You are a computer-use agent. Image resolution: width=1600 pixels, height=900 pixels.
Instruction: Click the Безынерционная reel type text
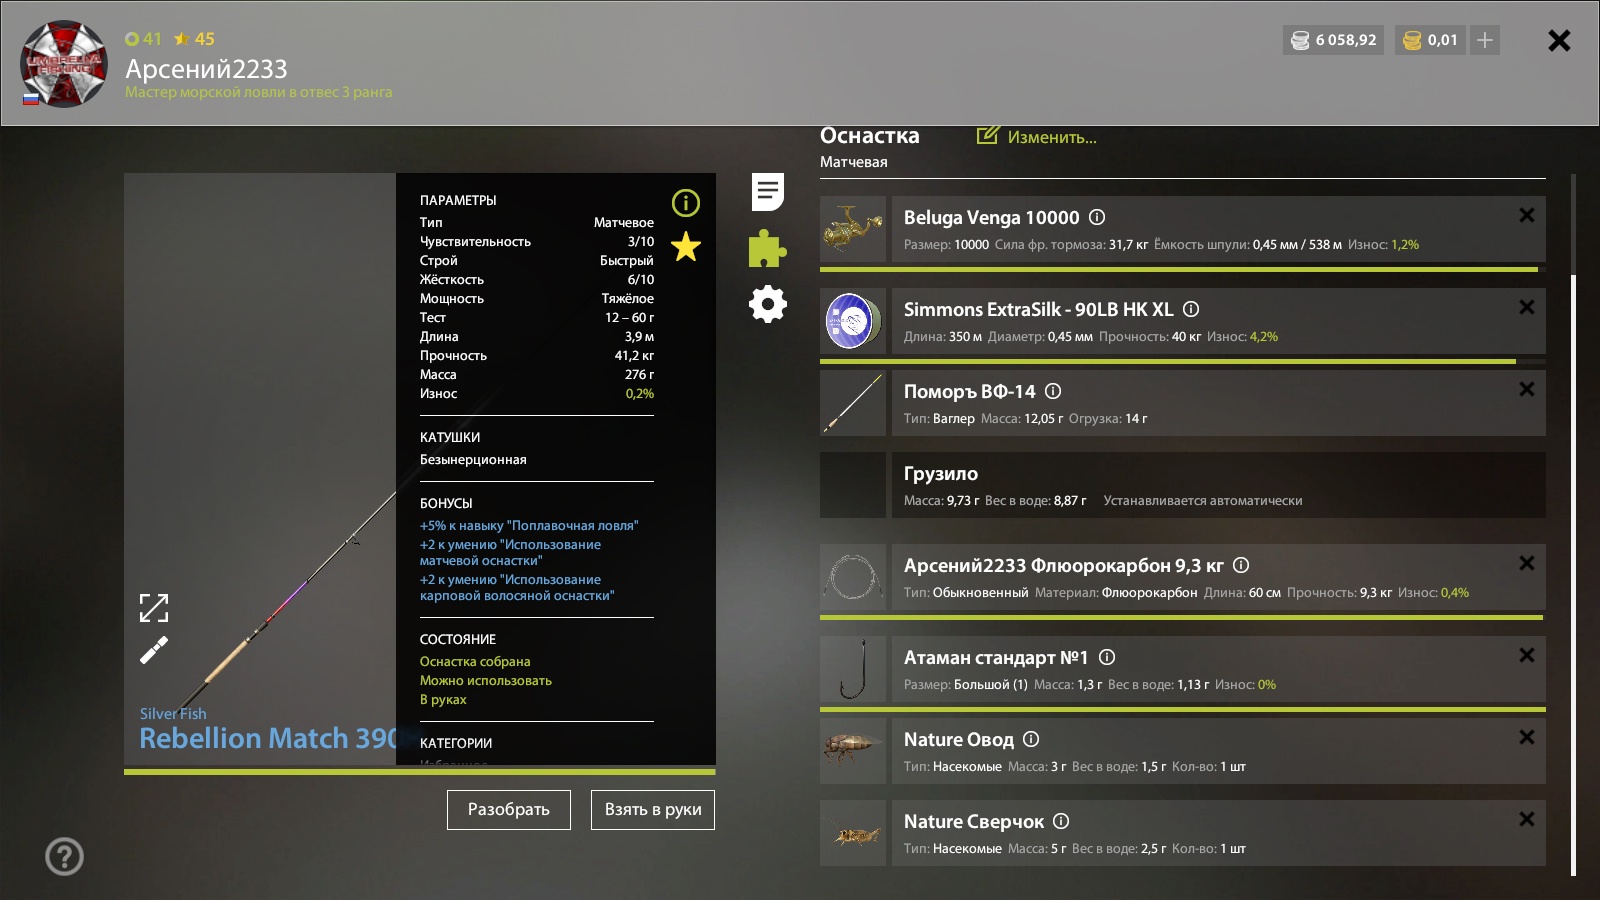[473, 459]
